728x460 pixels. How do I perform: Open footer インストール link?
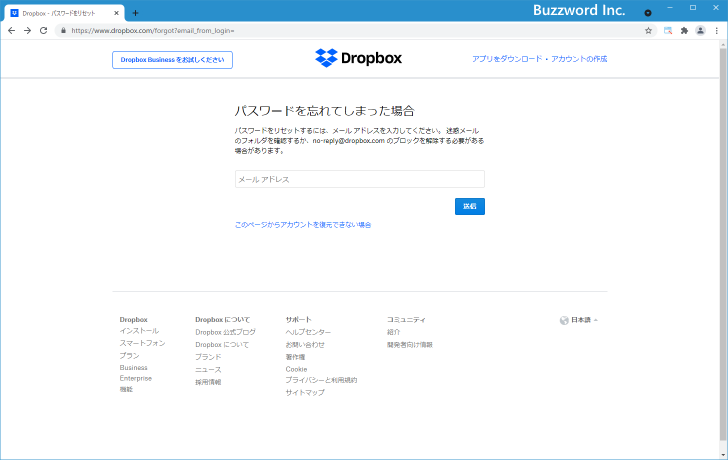(x=139, y=331)
